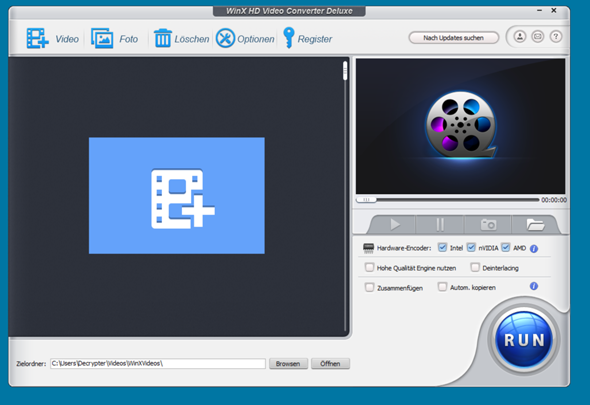
Task: Toggle the Intel hardware encoder checkbox
Action: click(442, 248)
